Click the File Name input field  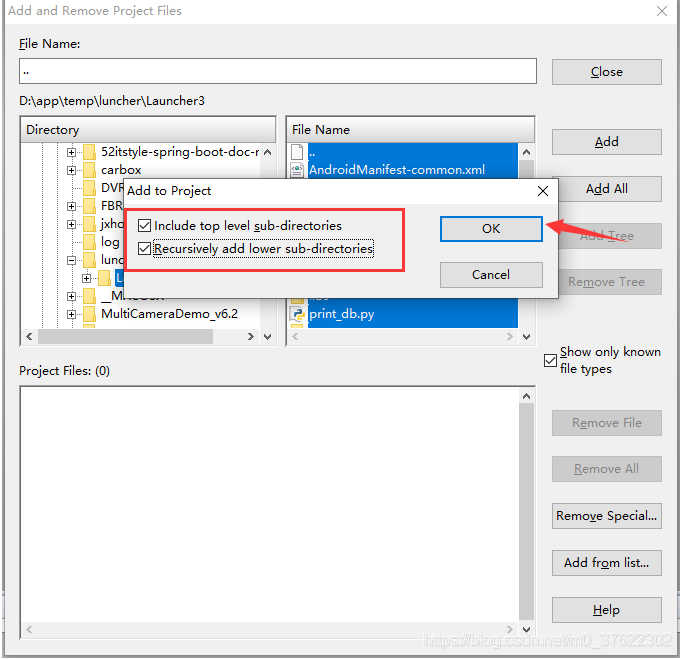pos(277,71)
